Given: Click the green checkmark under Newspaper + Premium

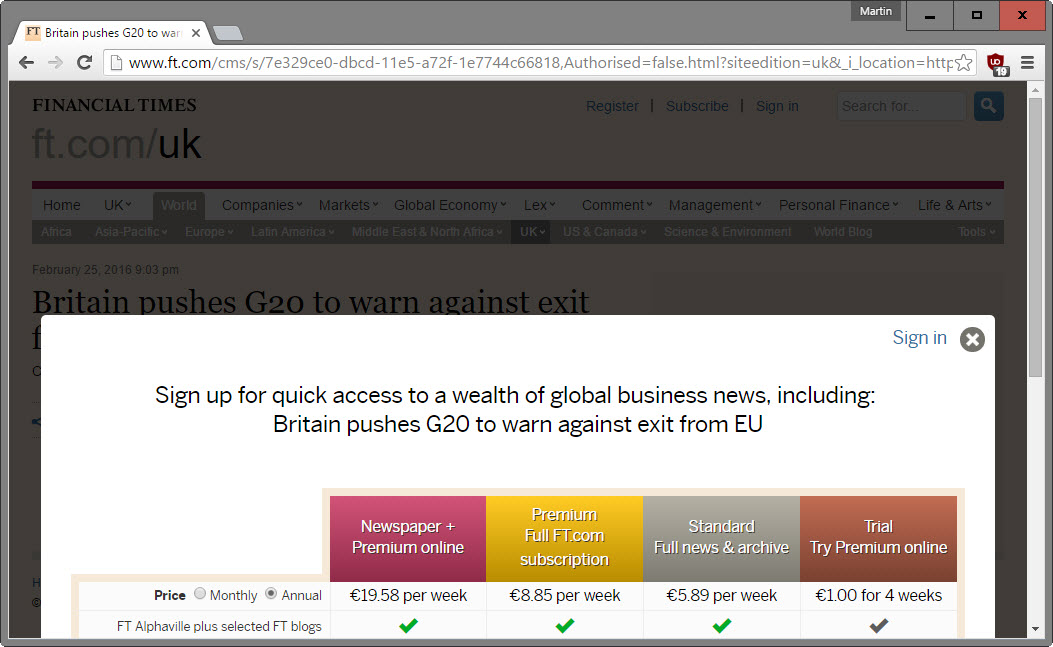Looking at the screenshot, I should point(408,626).
